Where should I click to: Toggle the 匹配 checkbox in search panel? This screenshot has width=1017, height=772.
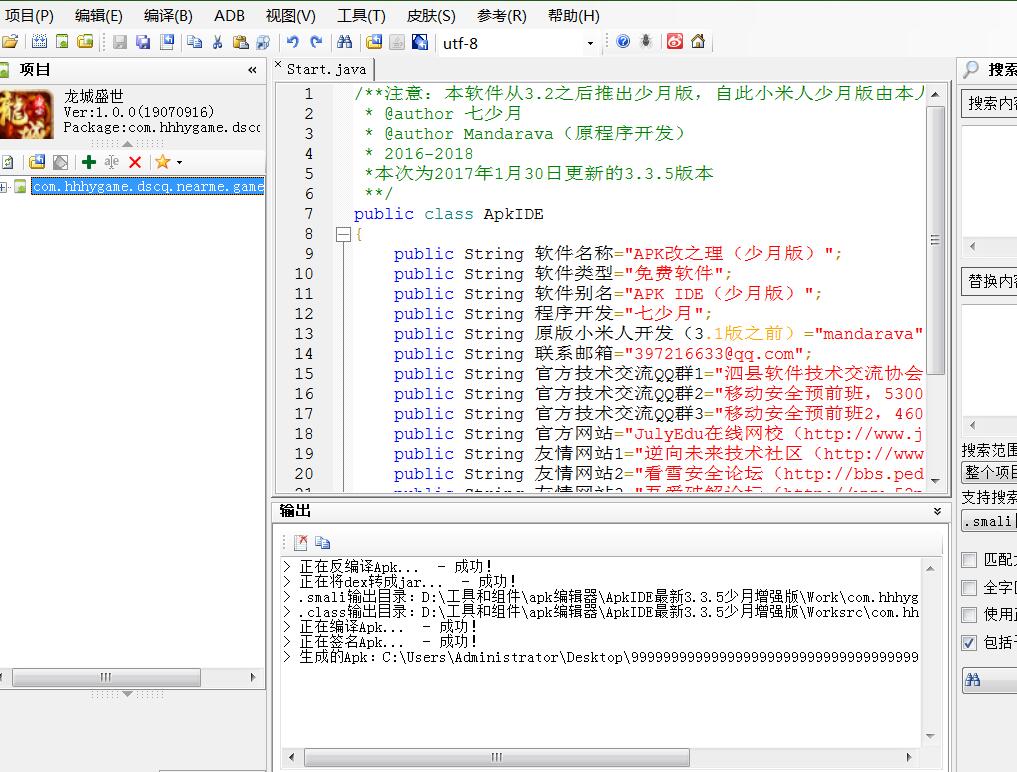point(969,560)
